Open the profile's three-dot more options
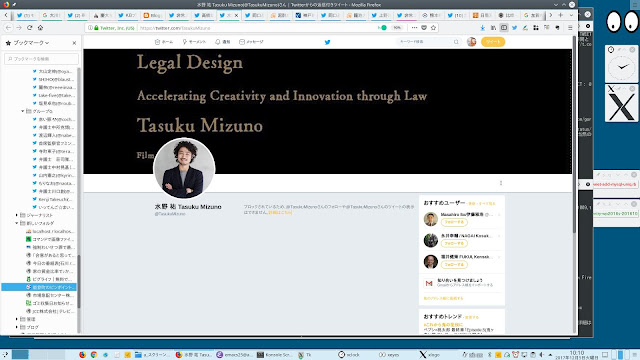 click(x=501, y=183)
